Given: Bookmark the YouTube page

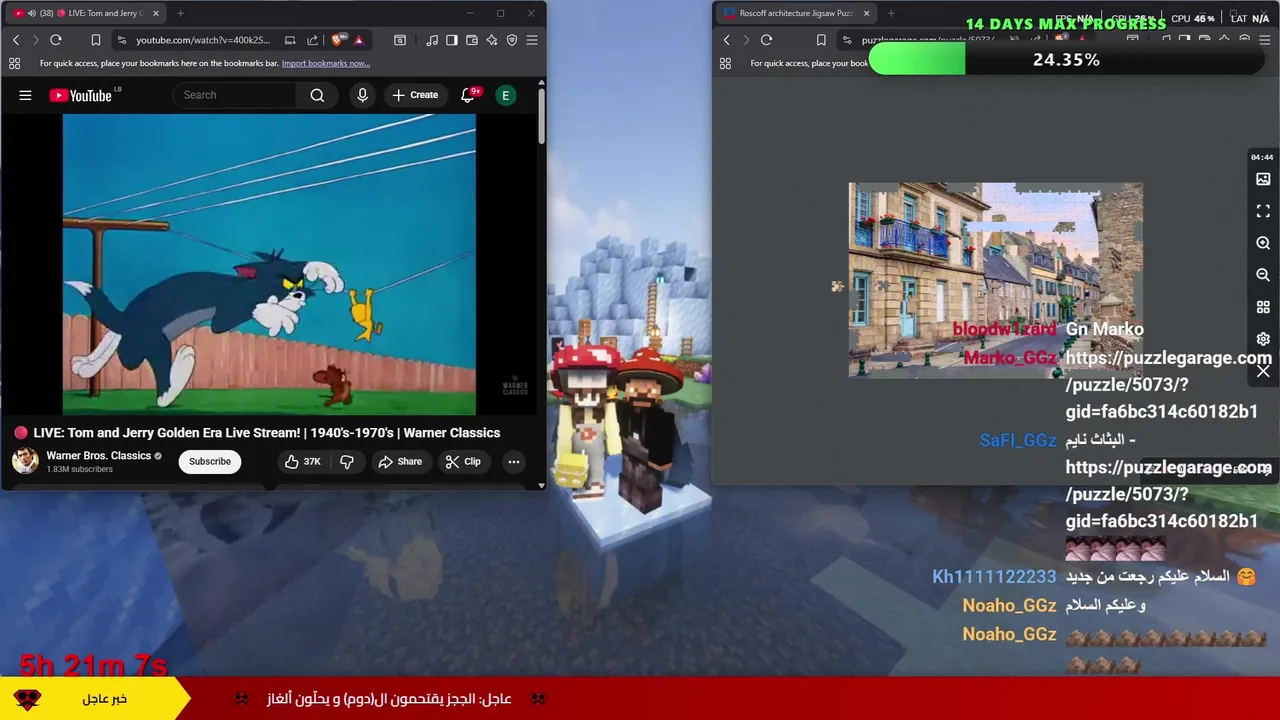Looking at the screenshot, I should point(95,40).
